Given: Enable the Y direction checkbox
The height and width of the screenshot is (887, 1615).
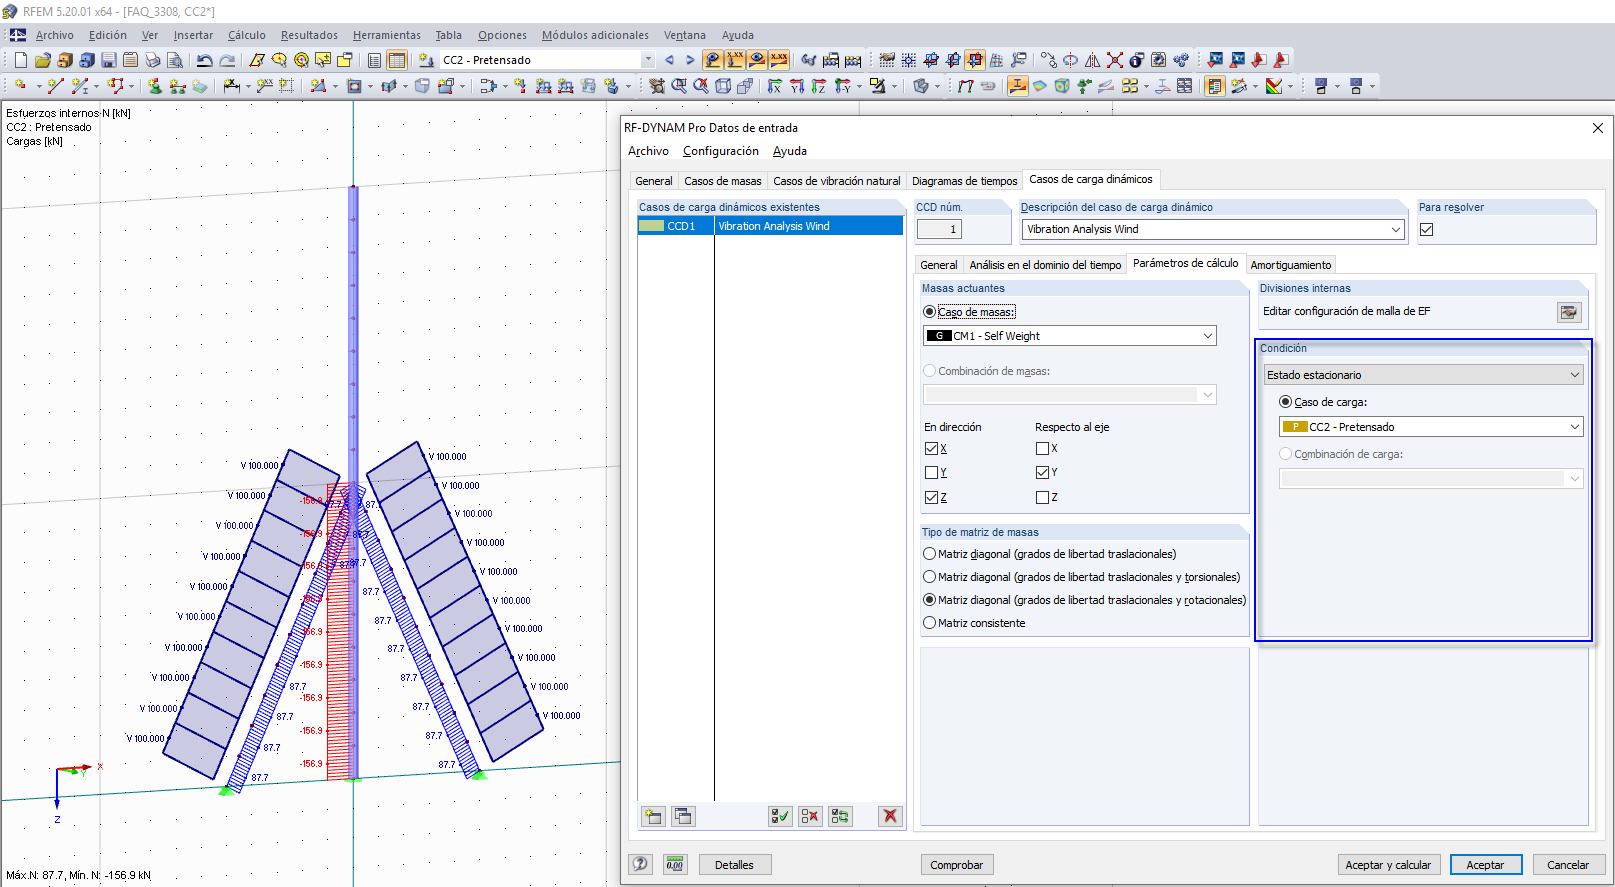Looking at the screenshot, I should (931, 473).
